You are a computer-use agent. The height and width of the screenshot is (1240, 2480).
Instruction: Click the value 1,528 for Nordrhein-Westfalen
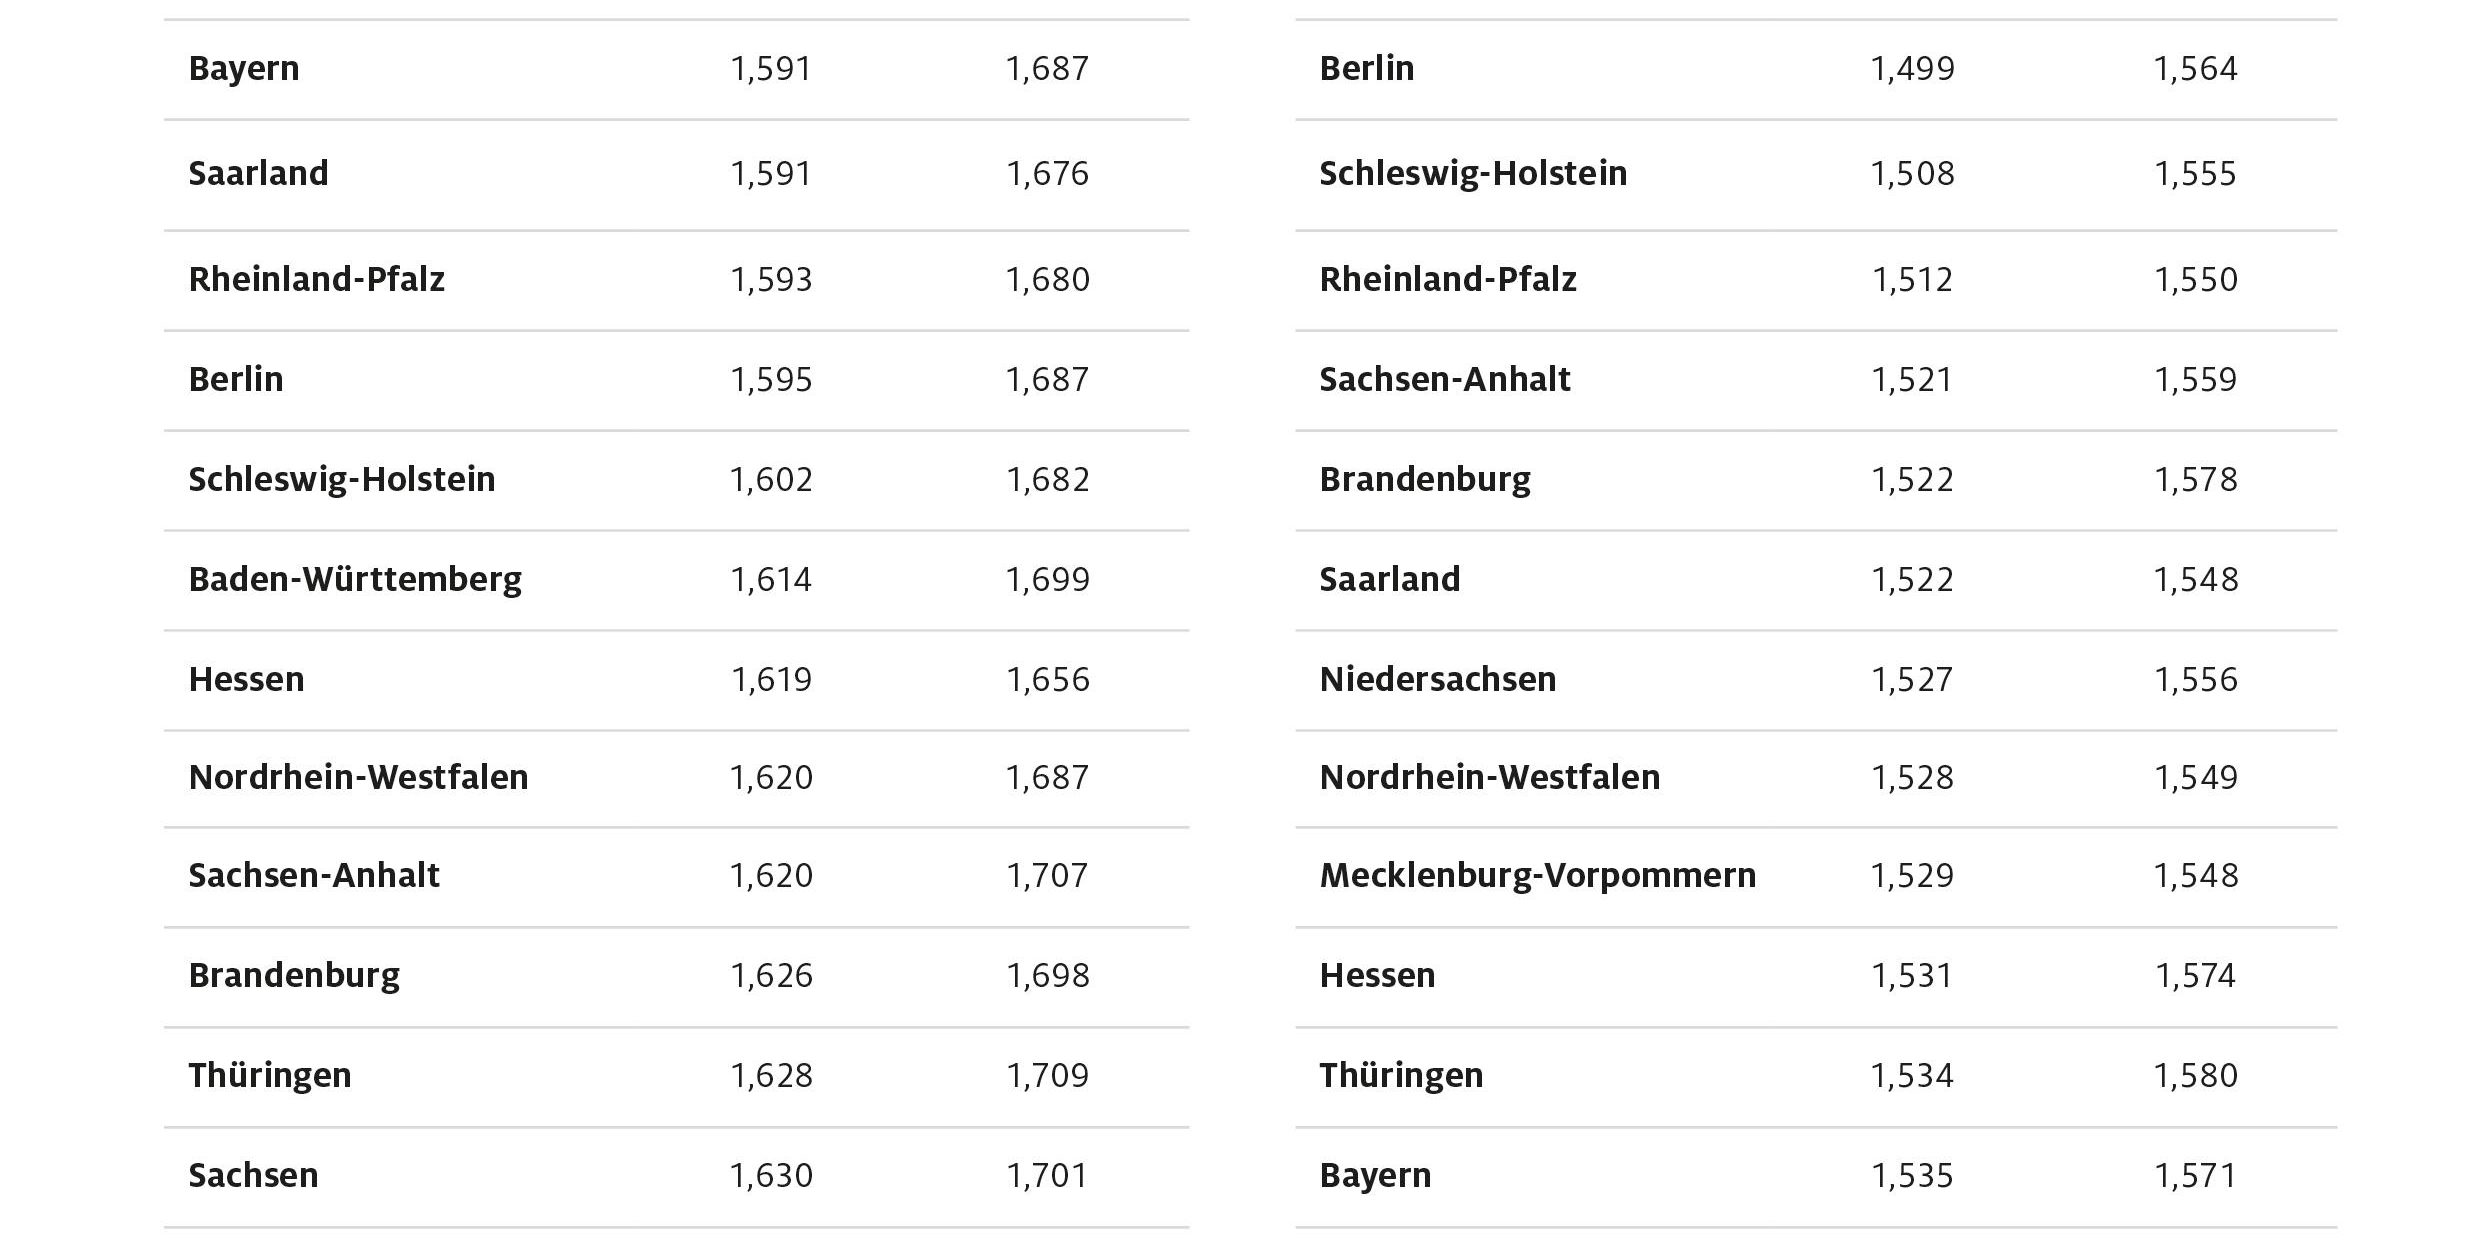[x=1912, y=778]
